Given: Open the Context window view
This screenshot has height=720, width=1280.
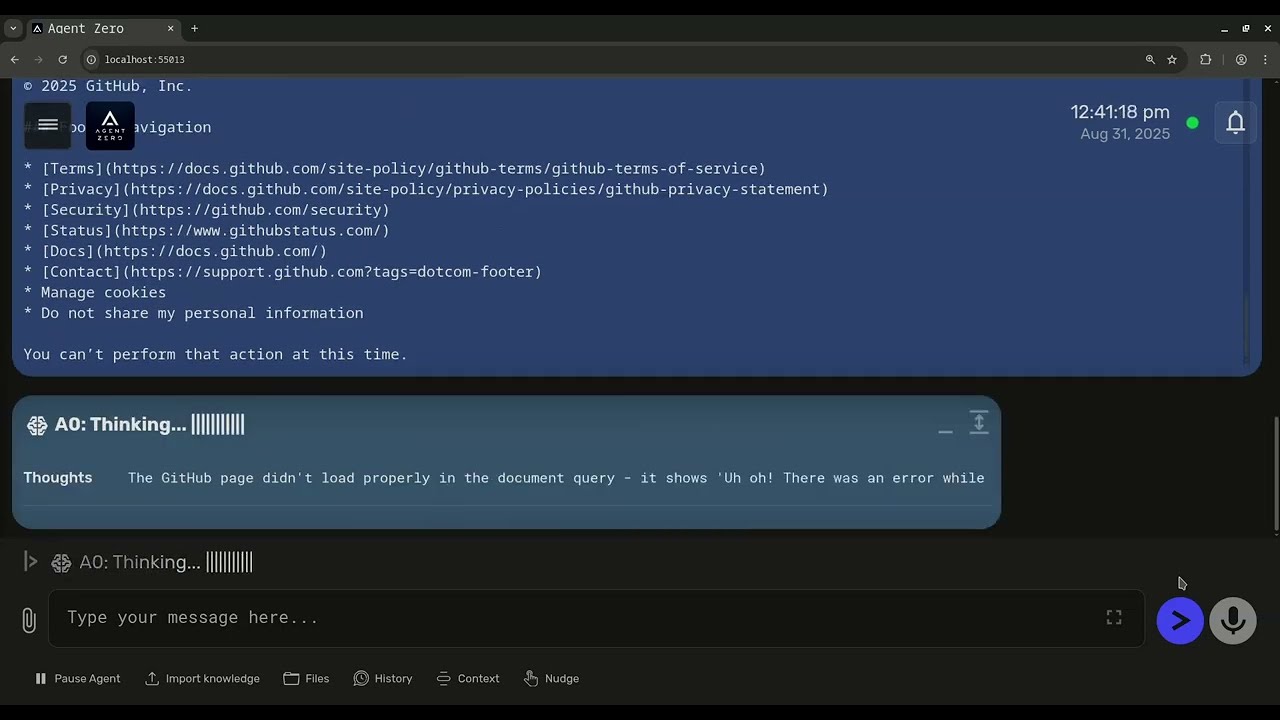Looking at the screenshot, I should click(468, 678).
